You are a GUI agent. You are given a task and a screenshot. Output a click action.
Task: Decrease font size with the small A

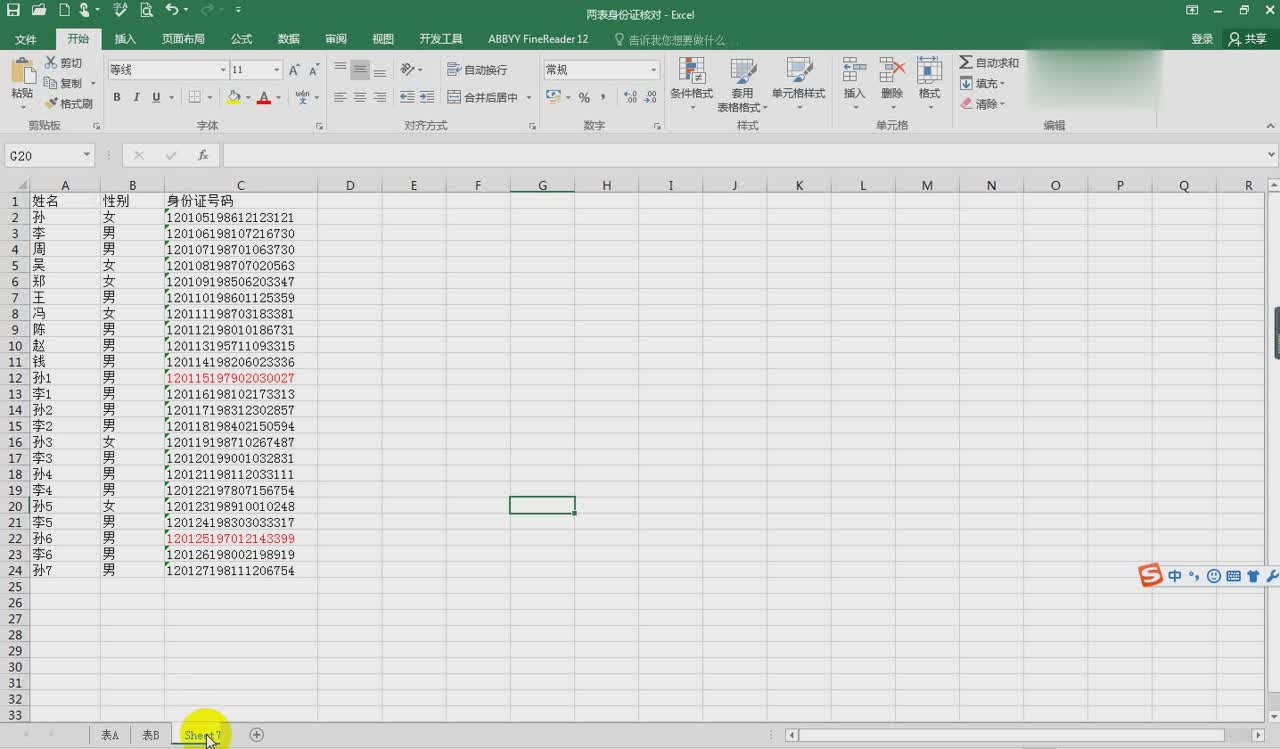click(x=314, y=70)
